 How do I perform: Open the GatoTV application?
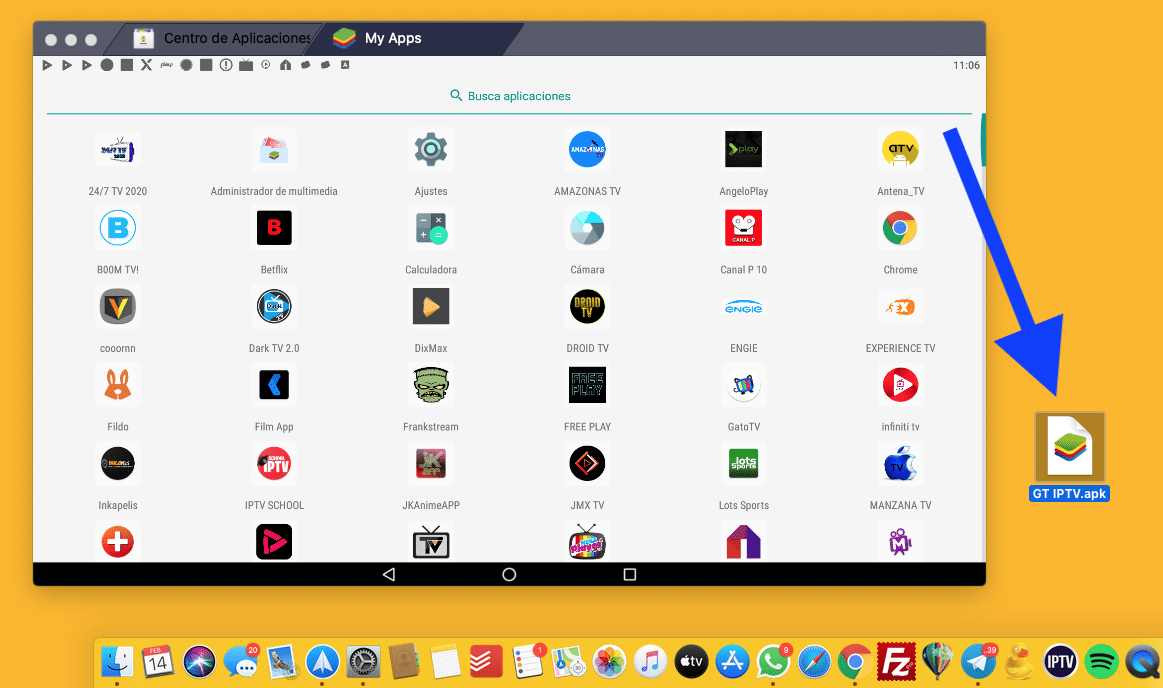tap(743, 385)
